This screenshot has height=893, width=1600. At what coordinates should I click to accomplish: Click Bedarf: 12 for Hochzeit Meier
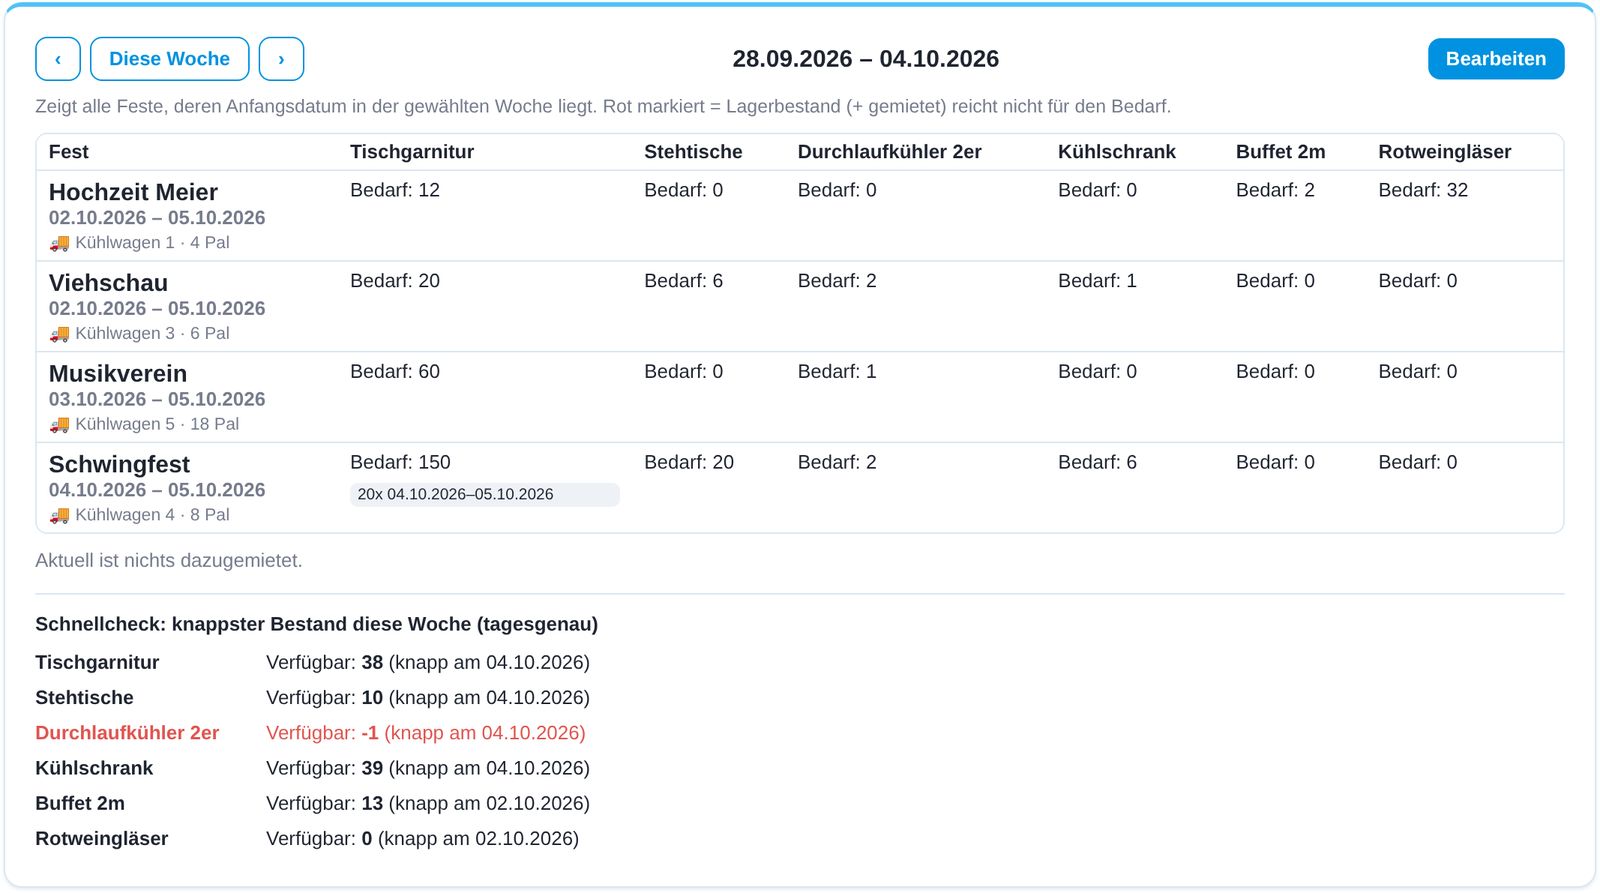(x=395, y=190)
